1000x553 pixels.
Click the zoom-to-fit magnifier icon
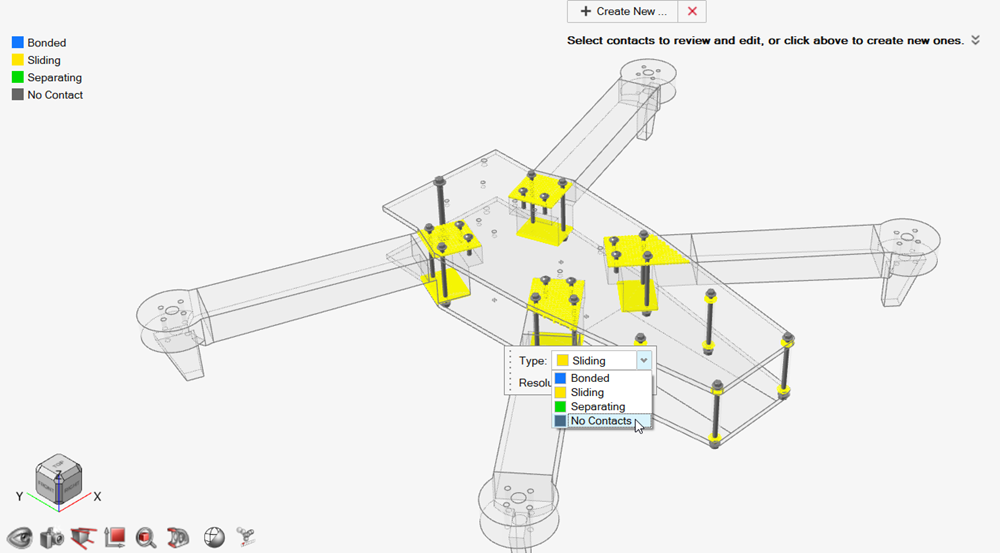point(146,537)
